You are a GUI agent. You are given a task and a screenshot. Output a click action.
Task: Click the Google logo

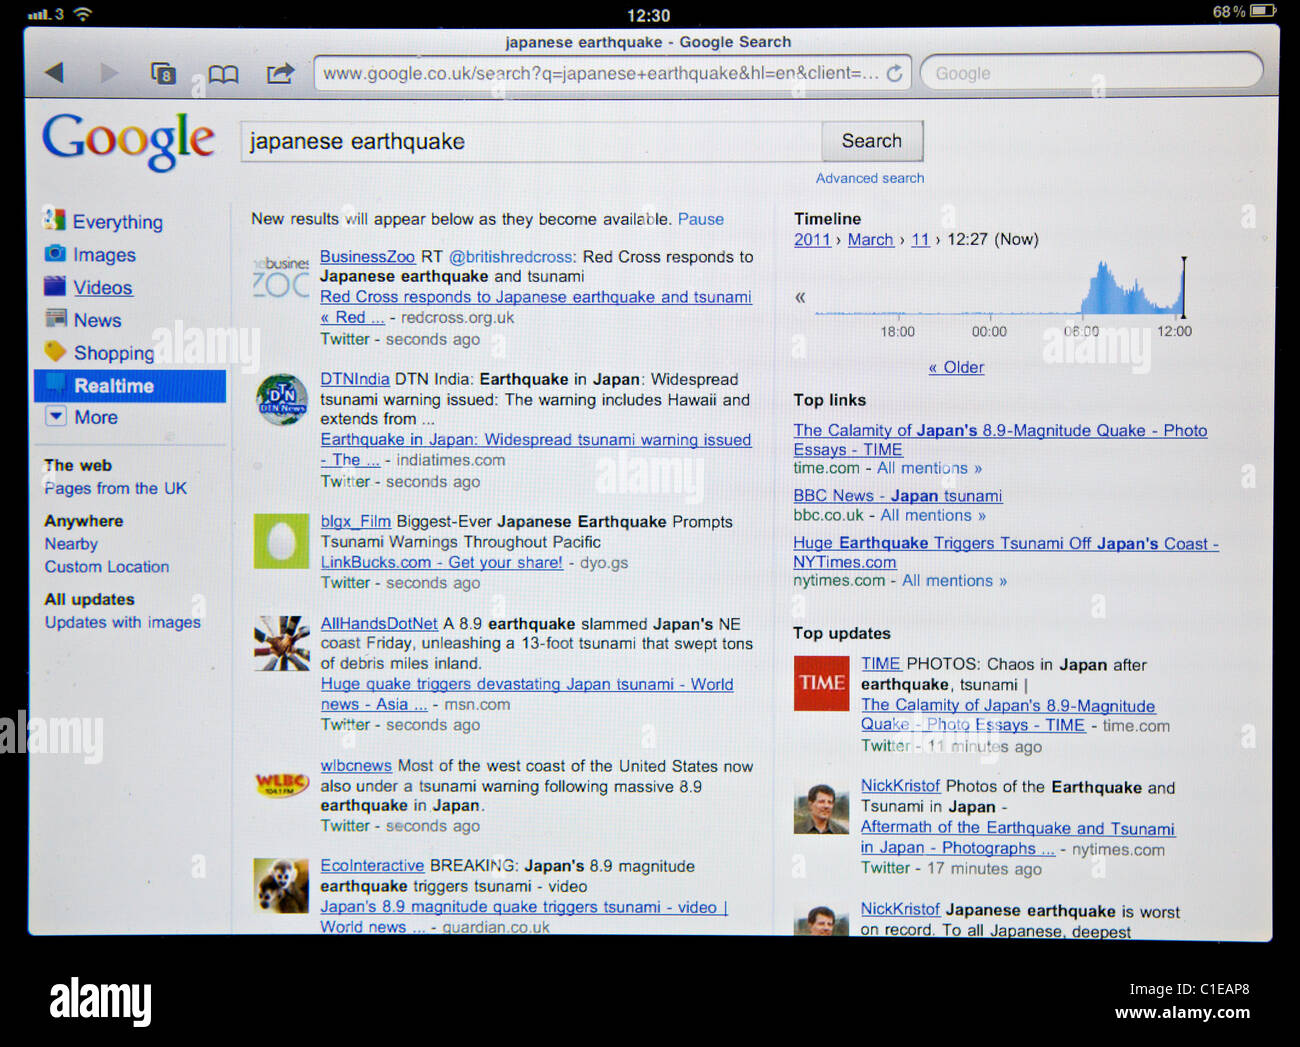point(128,141)
